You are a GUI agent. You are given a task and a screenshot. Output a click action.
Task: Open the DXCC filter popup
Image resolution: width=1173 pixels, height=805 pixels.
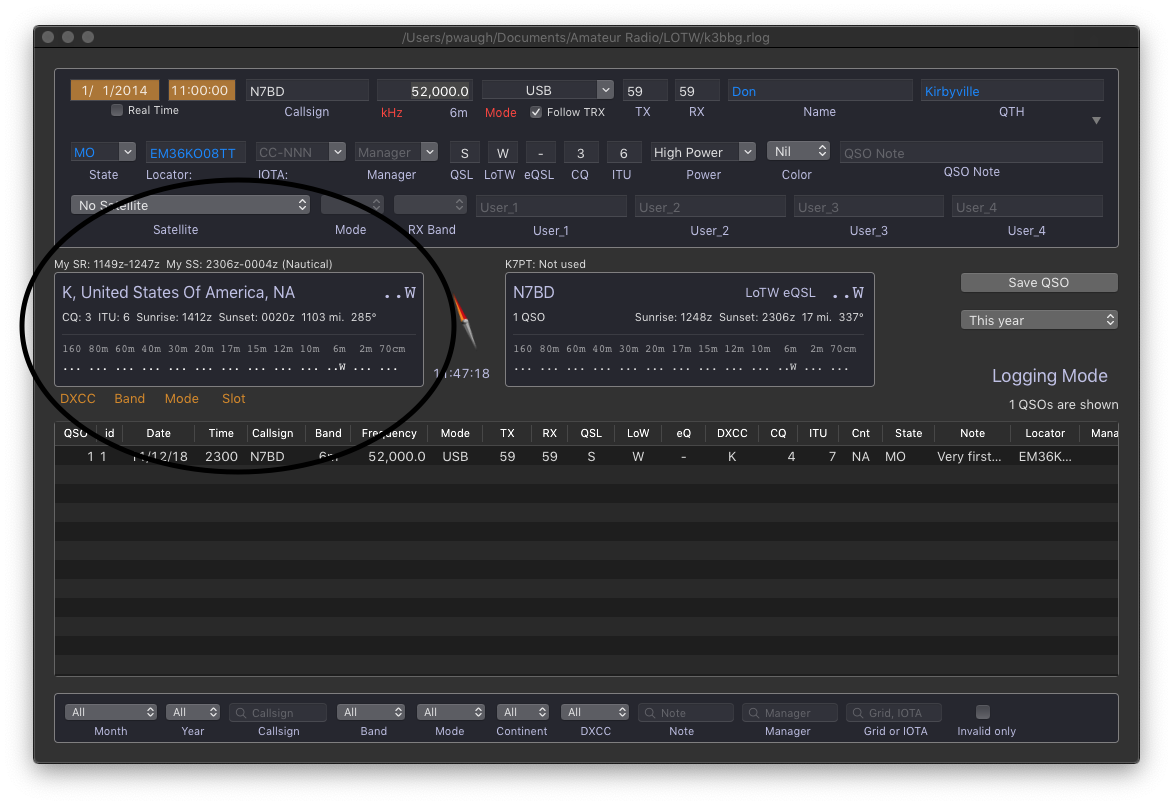pos(595,712)
